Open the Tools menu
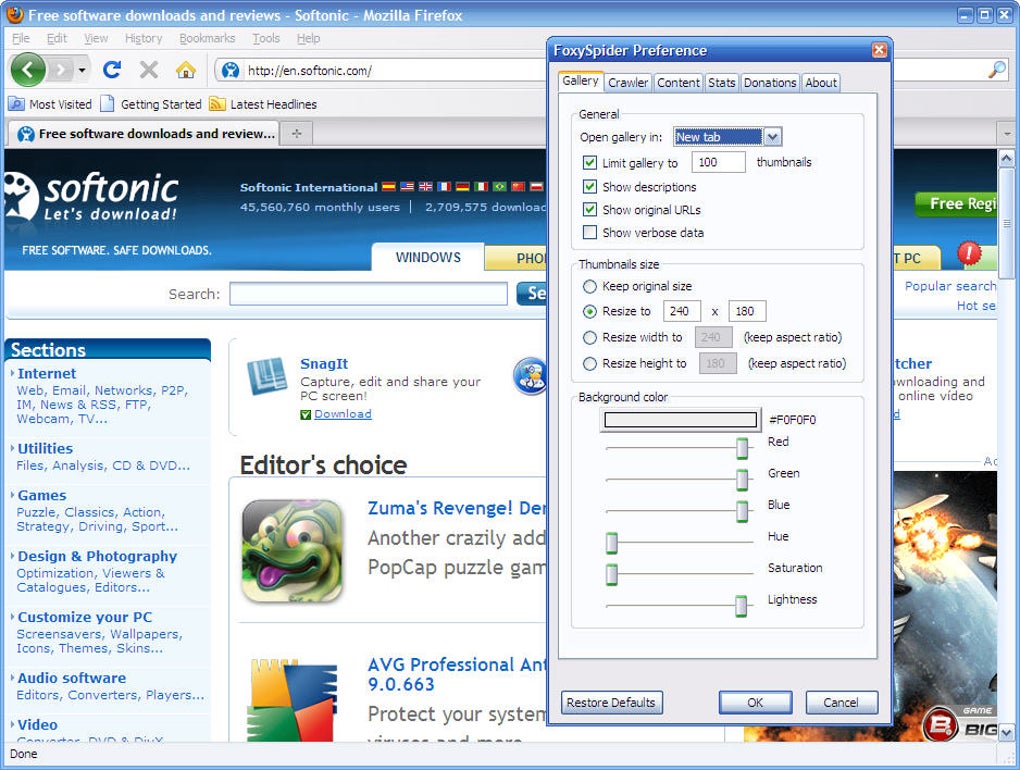The height and width of the screenshot is (770, 1020). pyautogui.click(x=266, y=38)
